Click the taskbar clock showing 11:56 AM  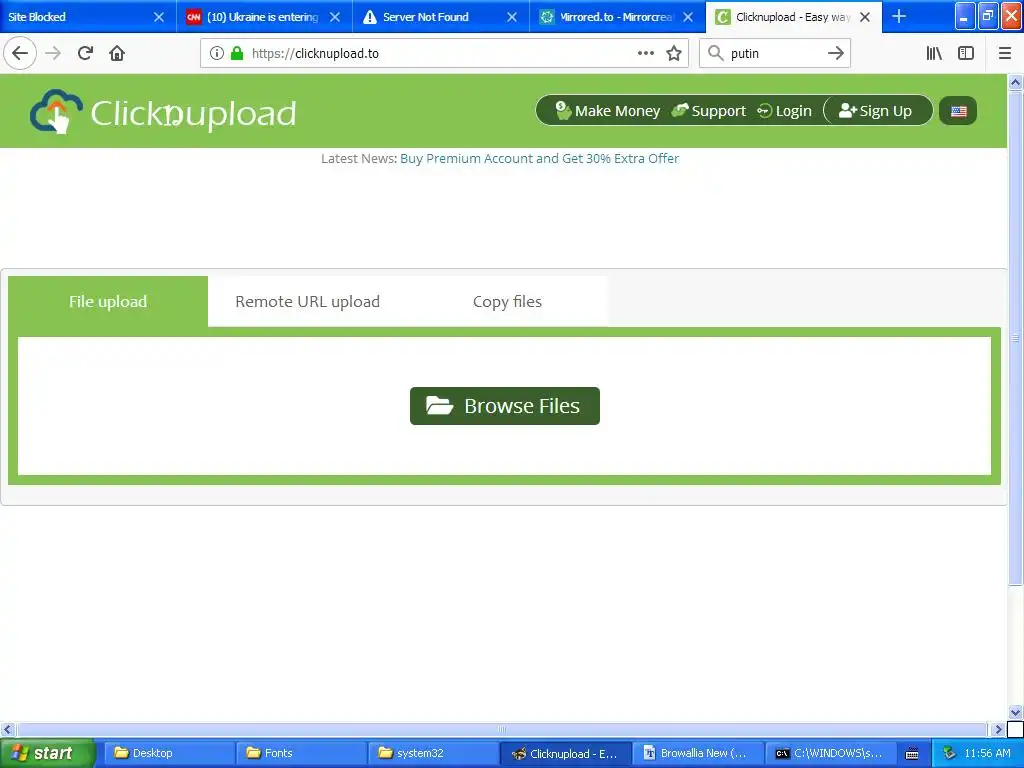pos(987,753)
